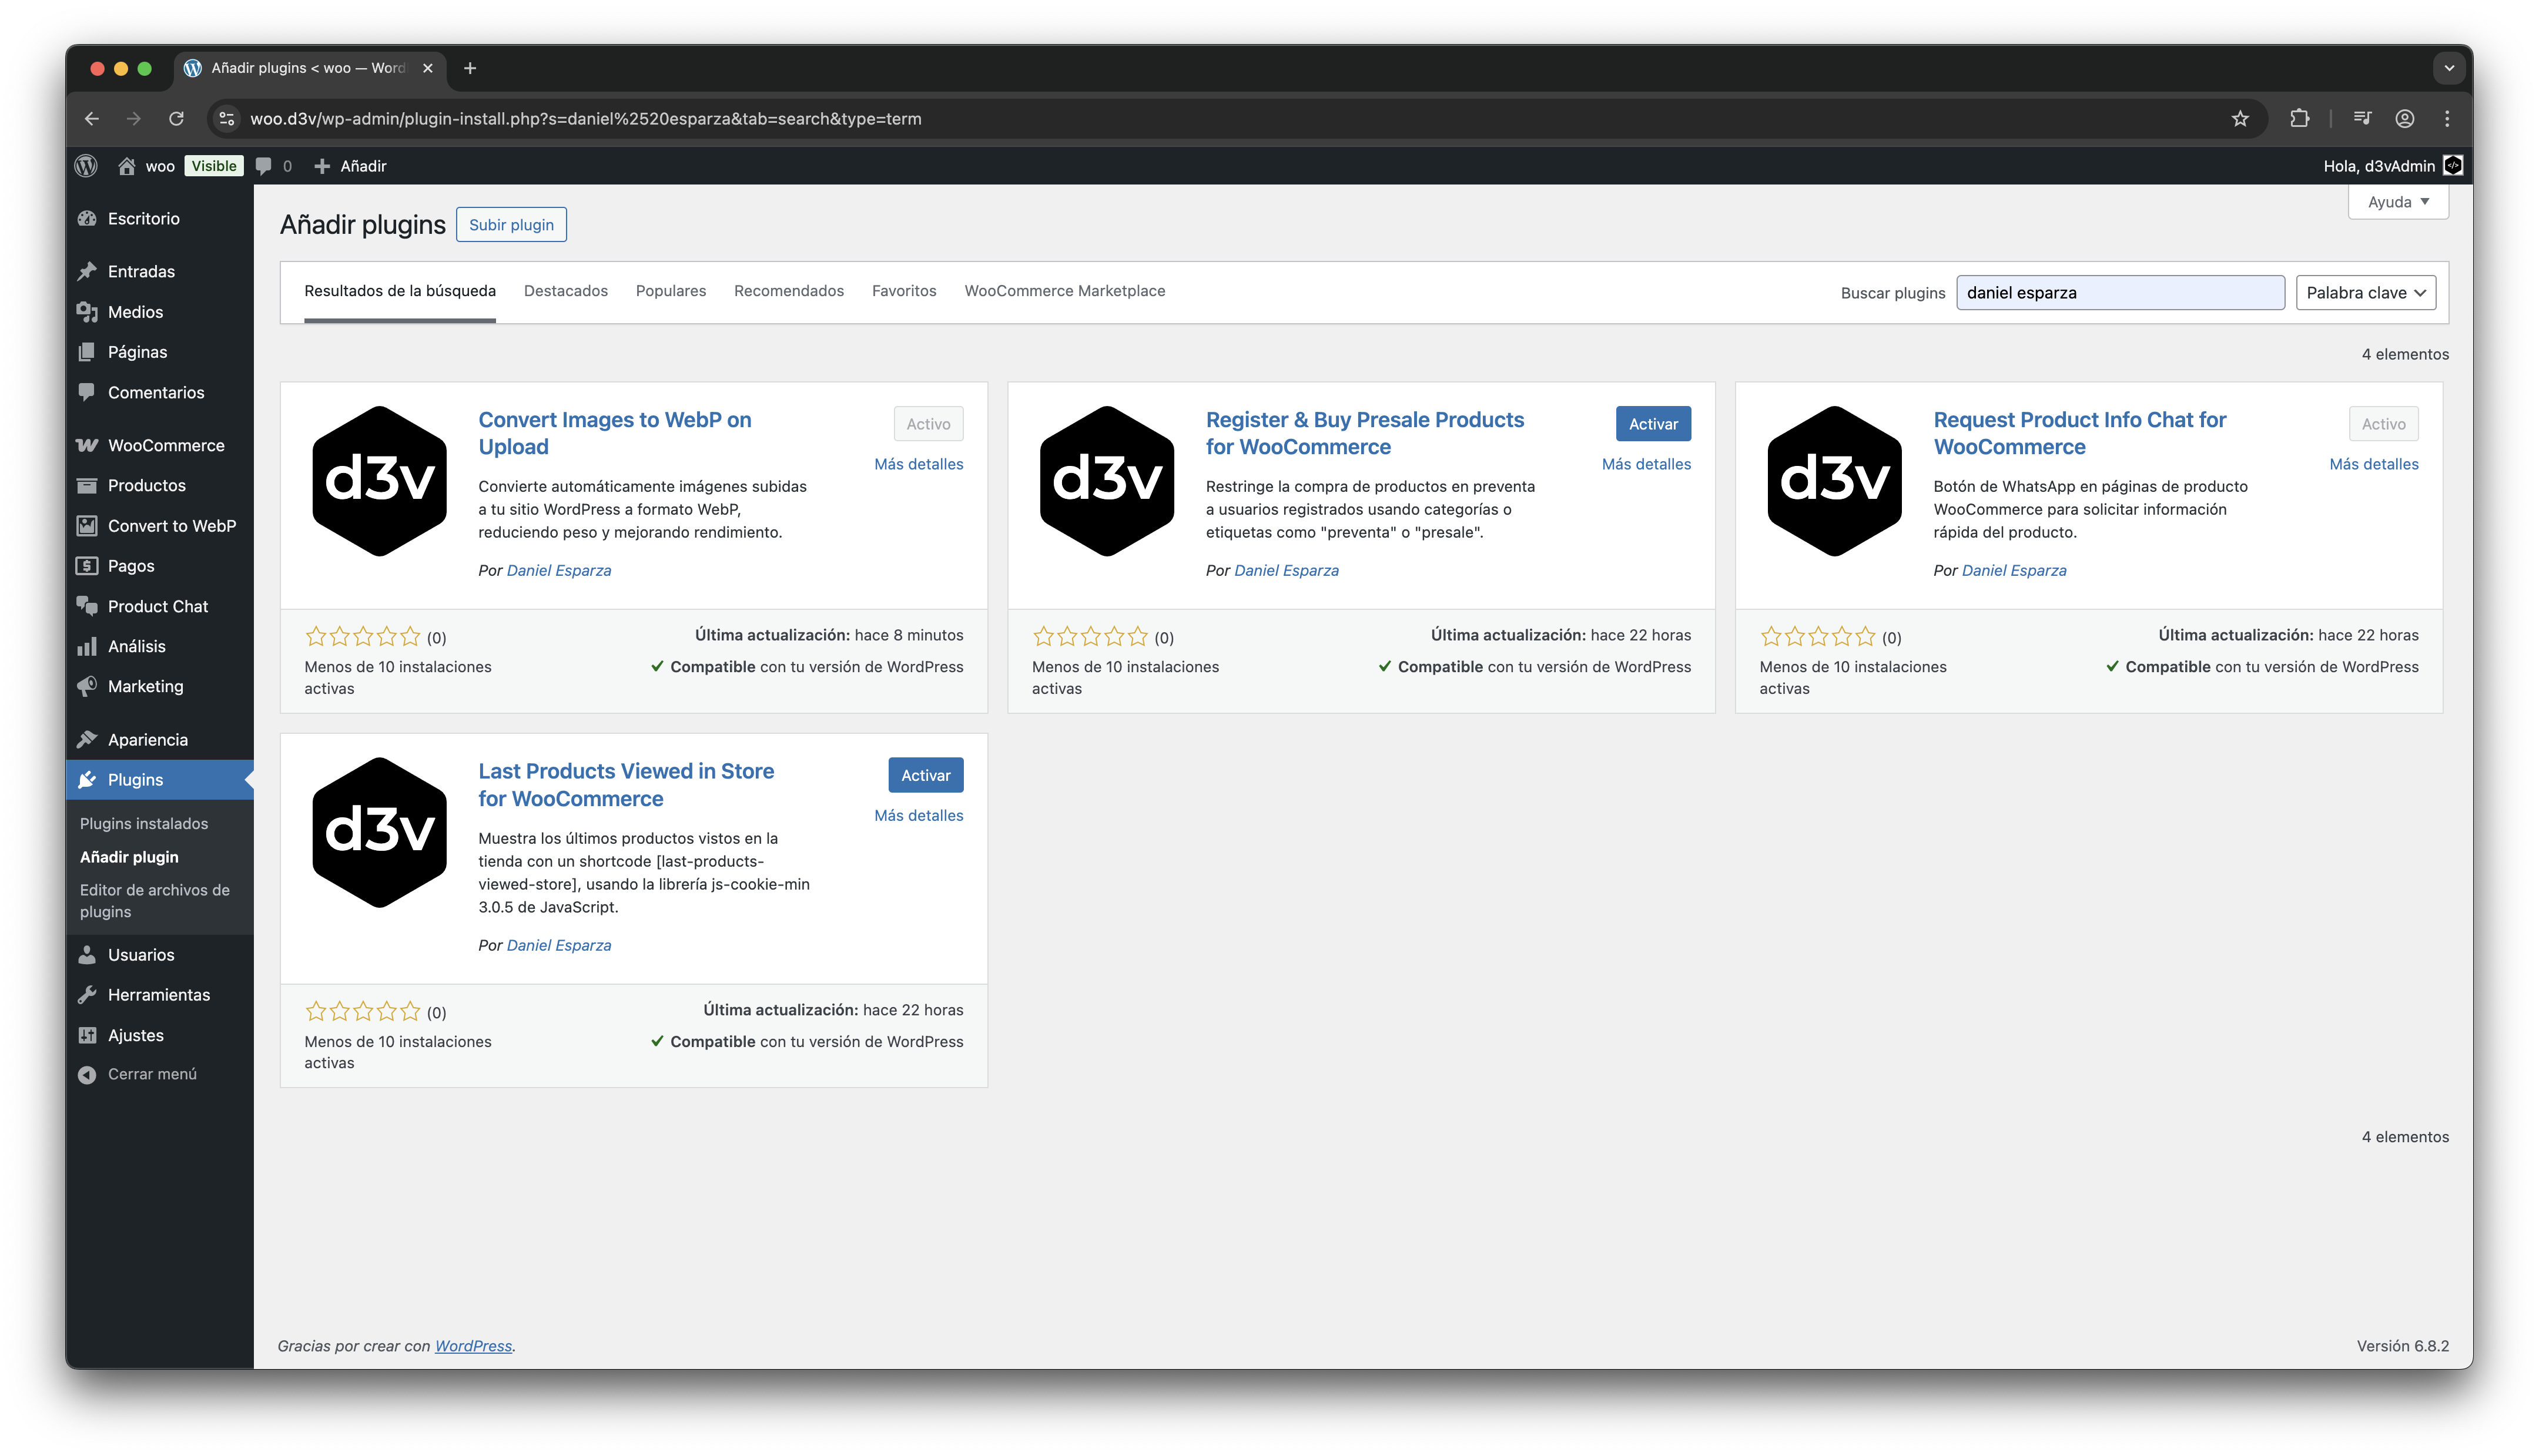This screenshot has height=1456, width=2539.
Task: Open Ajustes in the sidebar
Action: point(160,1035)
